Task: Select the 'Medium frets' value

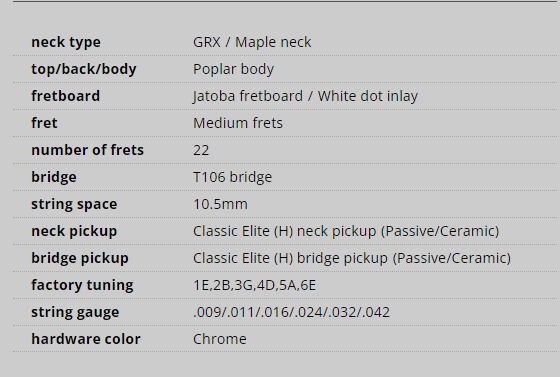Action: pos(238,123)
